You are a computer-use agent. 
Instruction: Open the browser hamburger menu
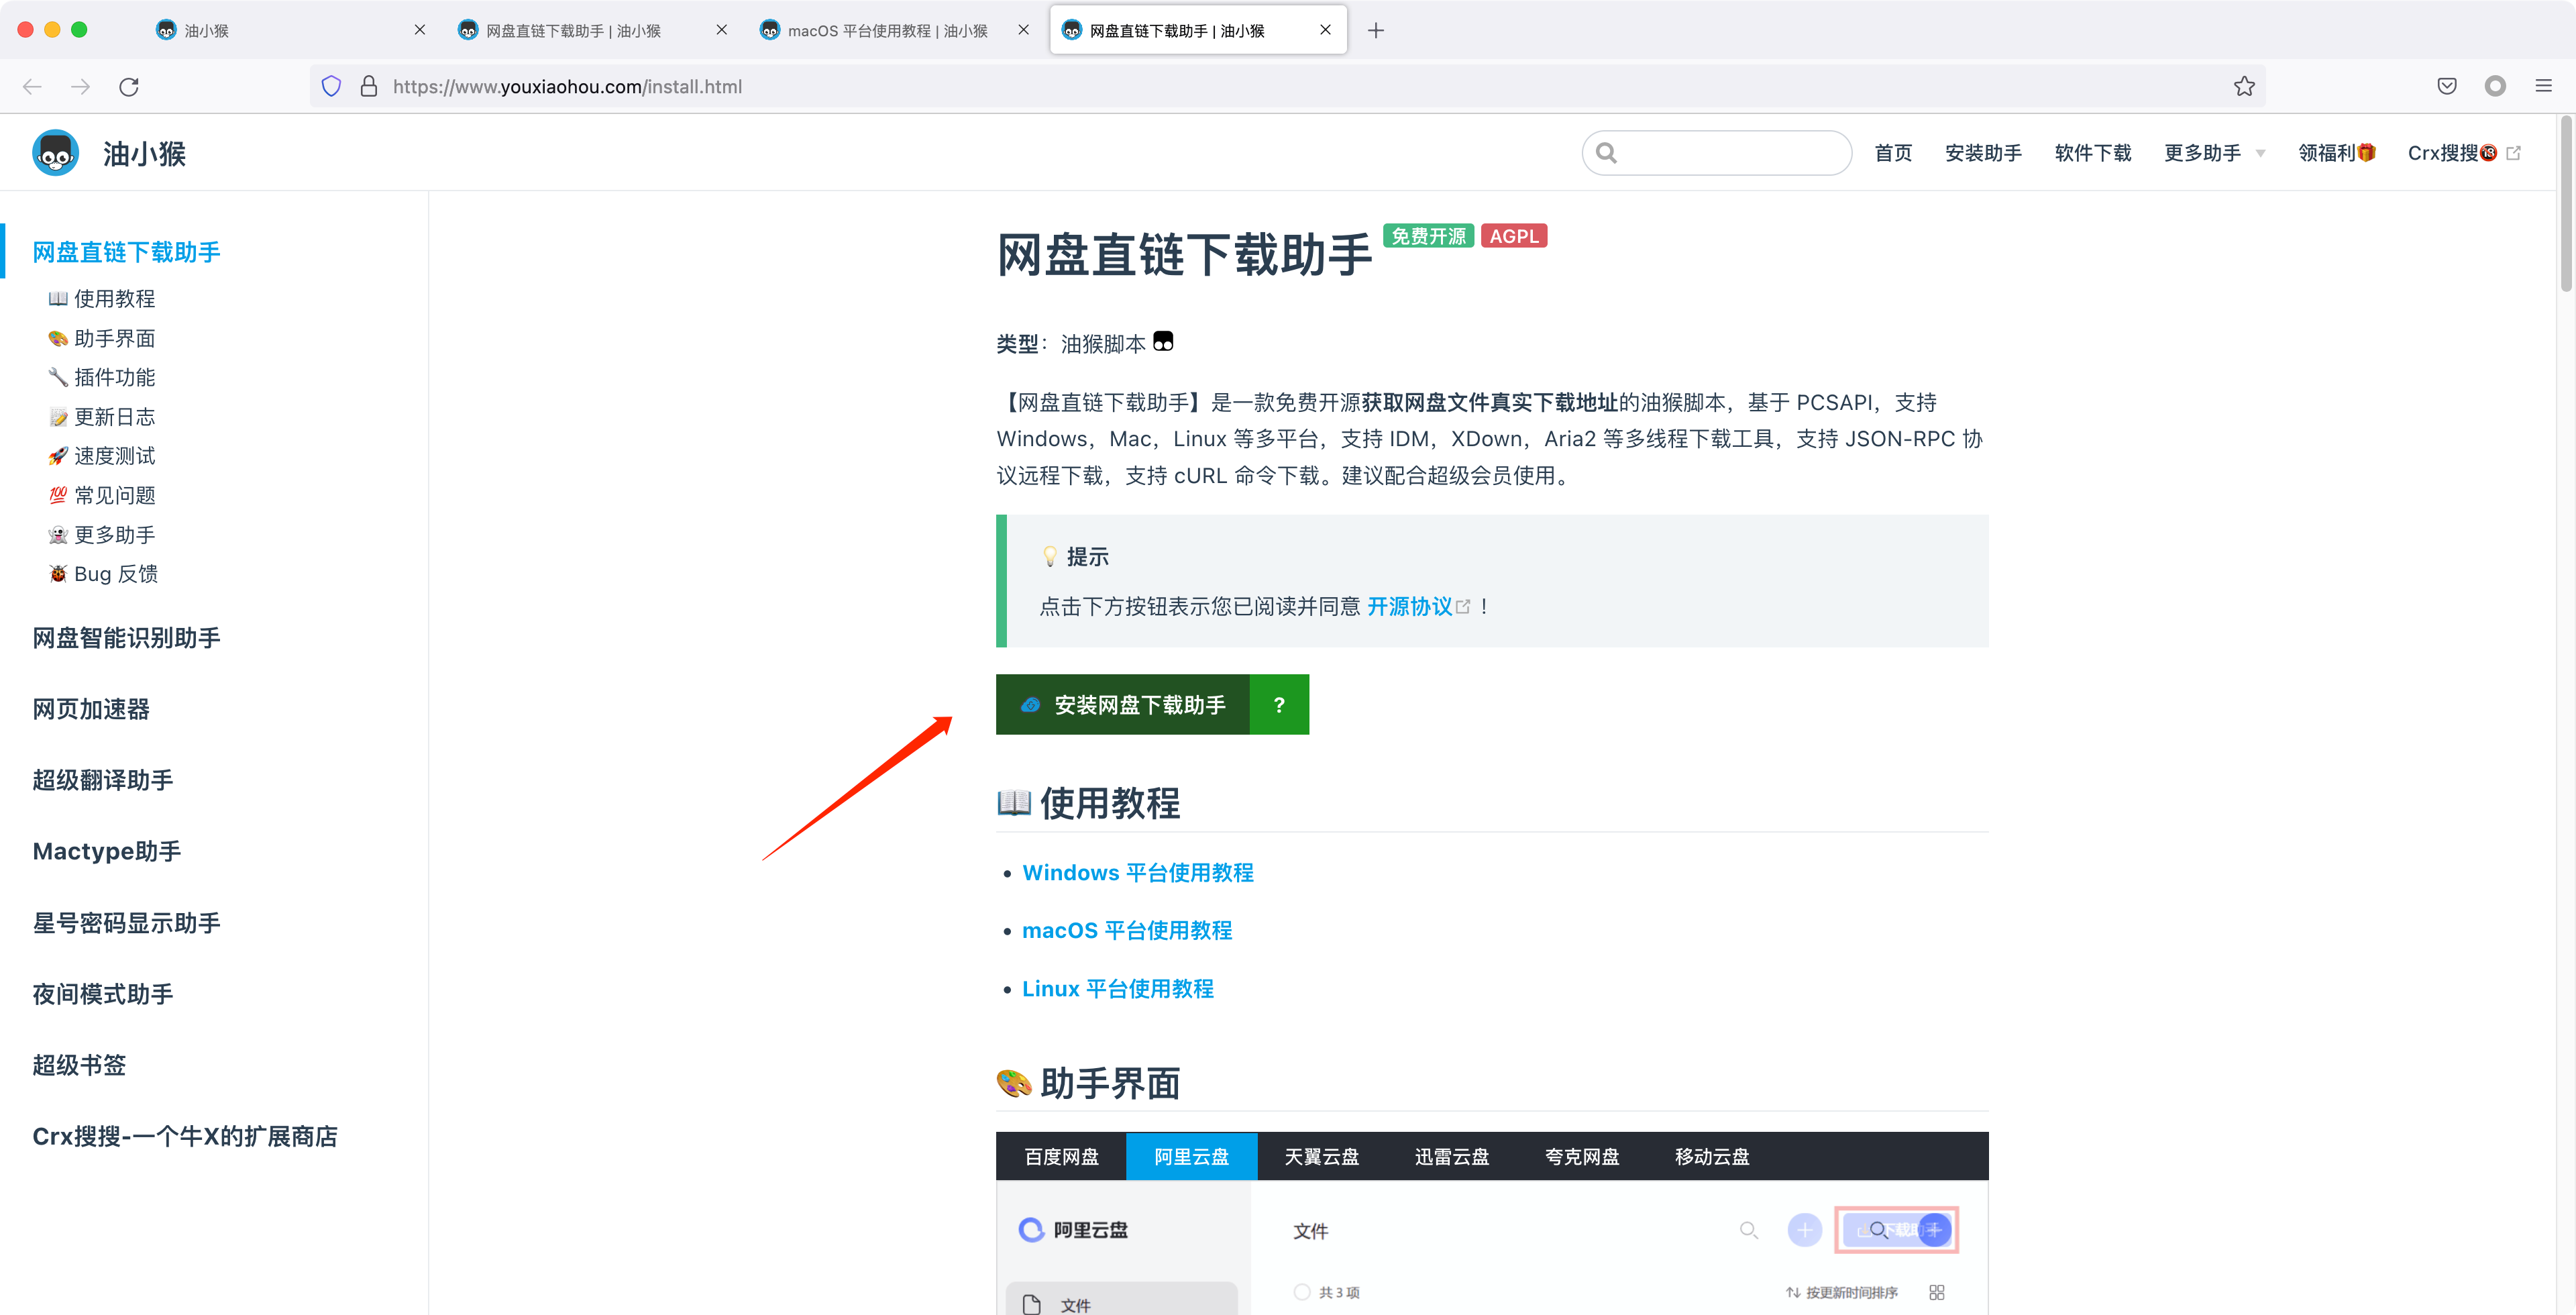(2544, 87)
